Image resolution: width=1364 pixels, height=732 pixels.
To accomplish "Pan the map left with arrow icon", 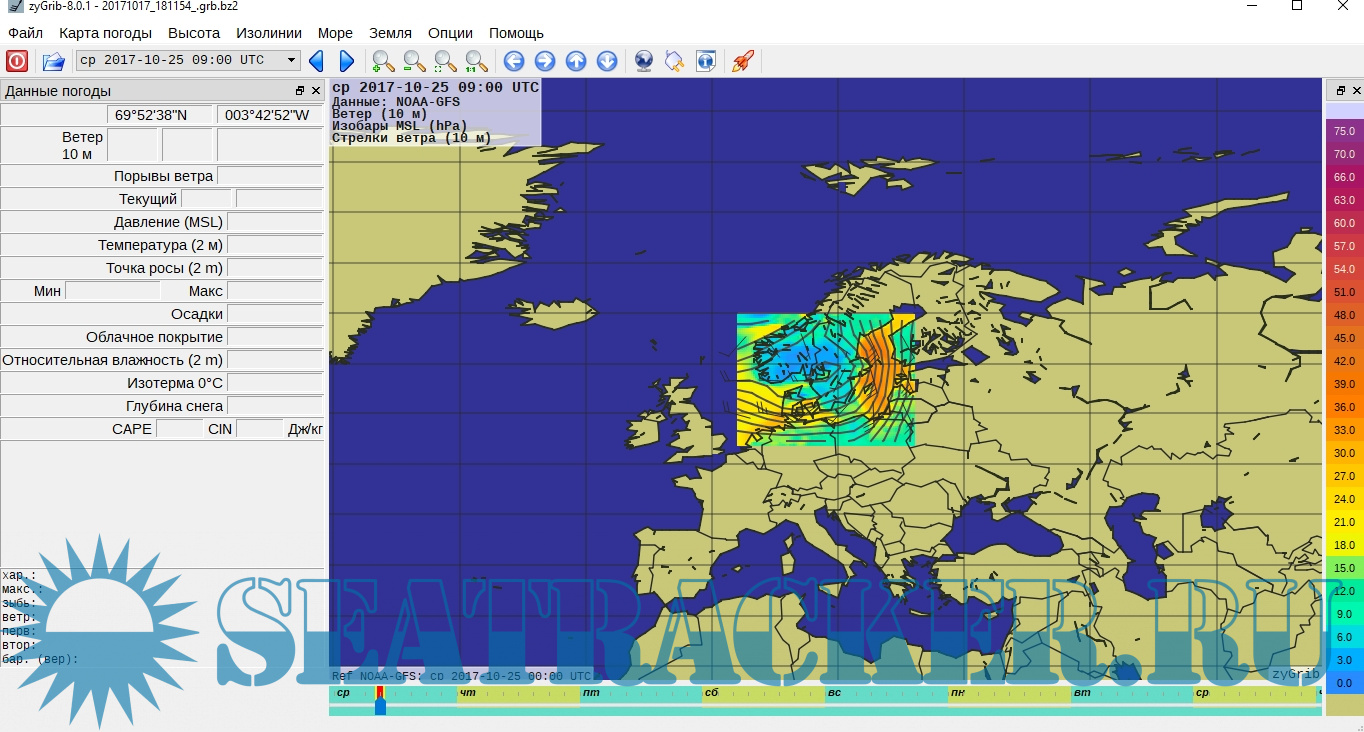I will click(514, 61).
